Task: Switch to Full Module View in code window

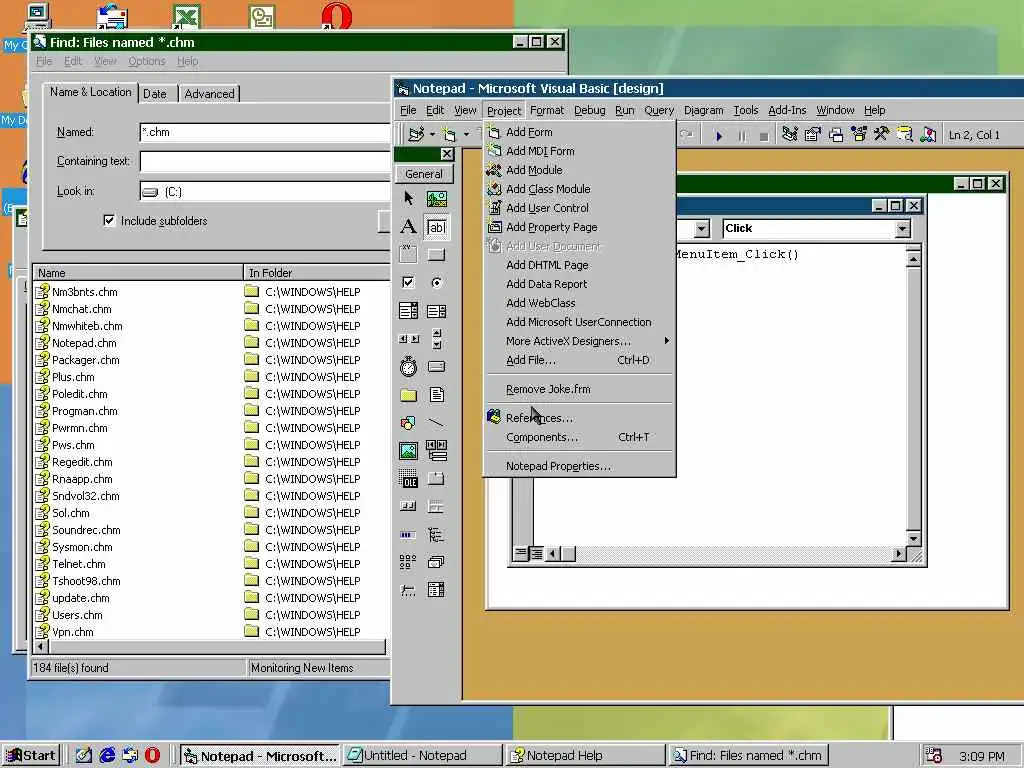Action: pyautogui.click(x=536, y=554)
